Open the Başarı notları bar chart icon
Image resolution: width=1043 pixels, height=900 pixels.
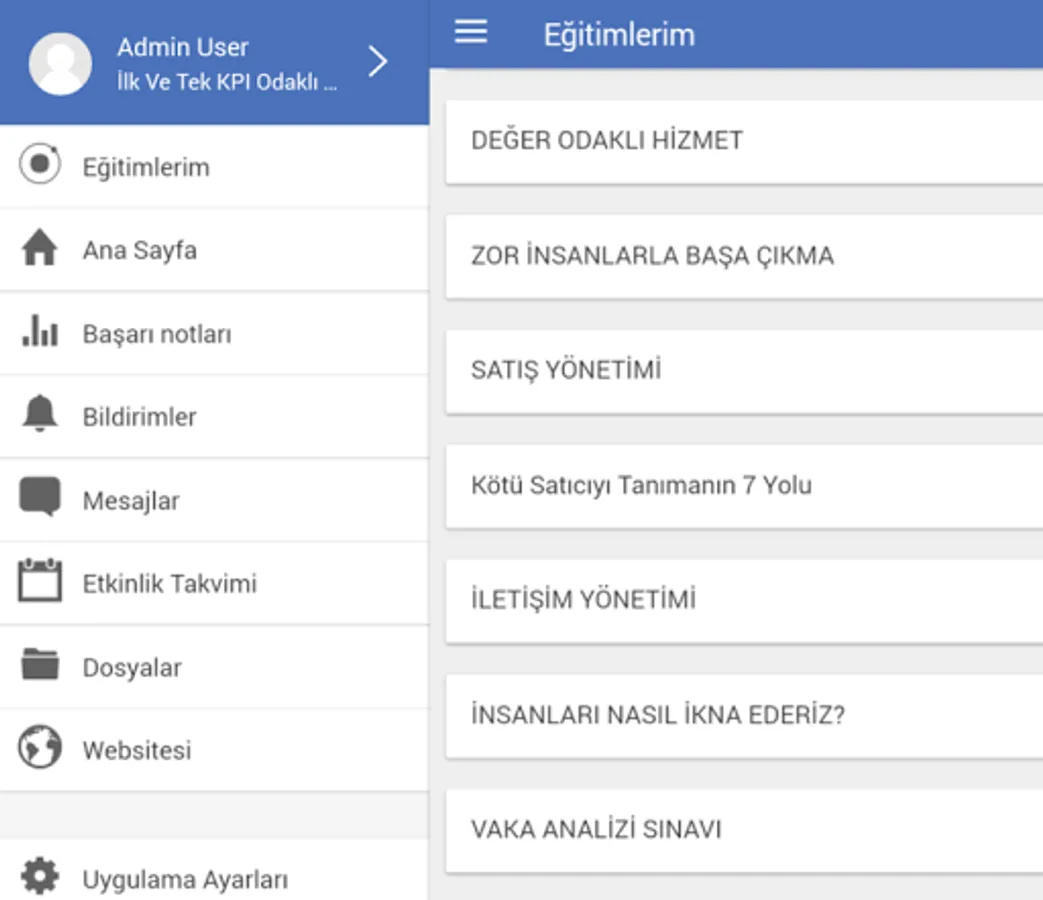pos(40,332)
